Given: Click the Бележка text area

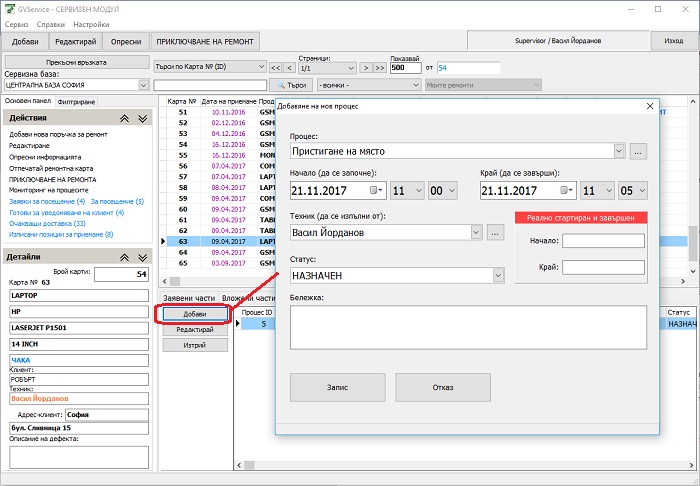Looking at the screenshot, I should click(468, 327).
